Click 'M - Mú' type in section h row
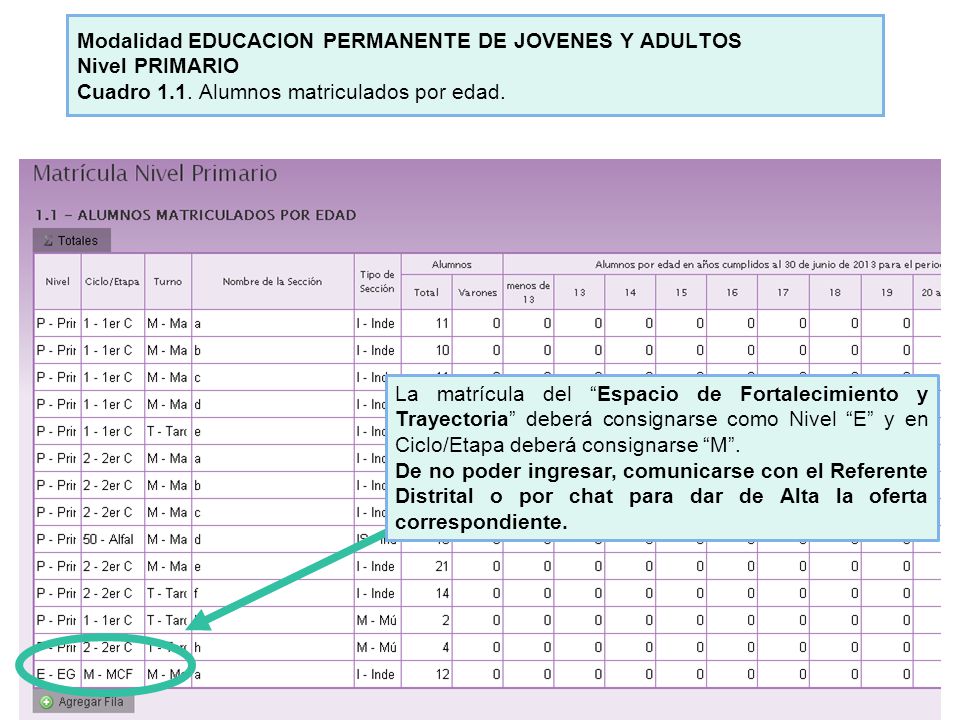960x720 pixels. tap(377, 647)
